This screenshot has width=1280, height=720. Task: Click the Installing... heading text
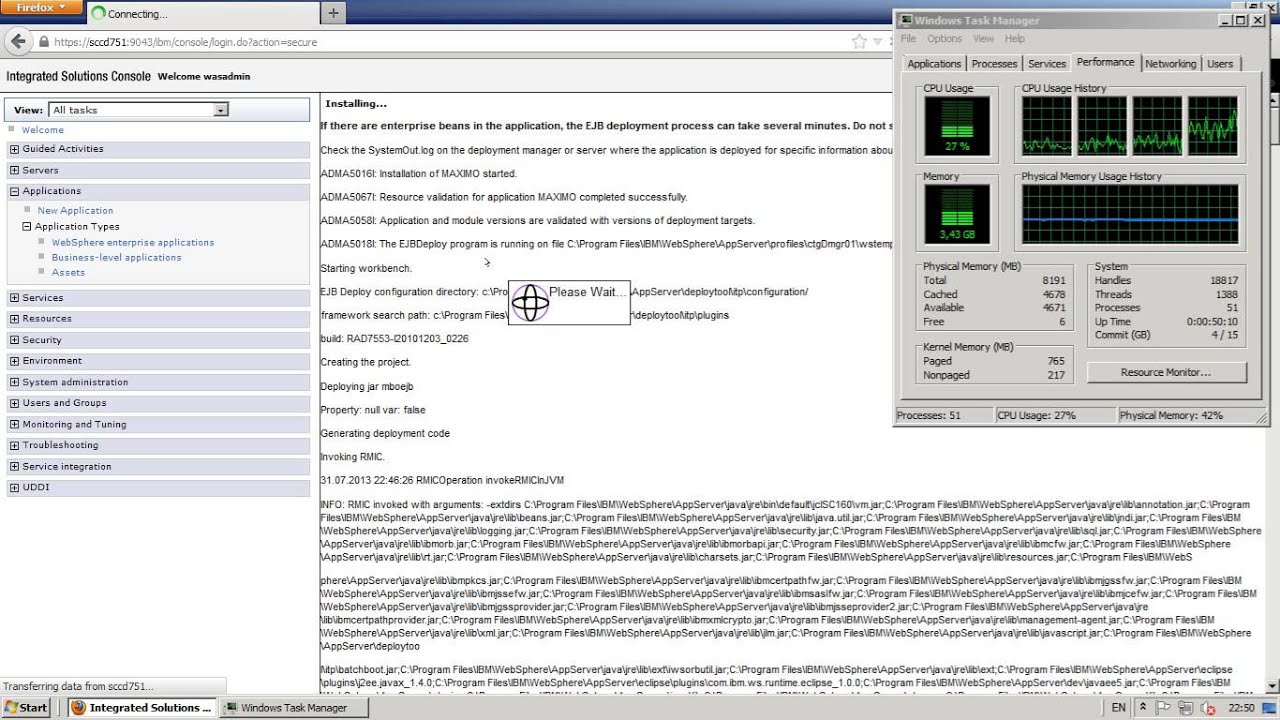pos(356,103)
